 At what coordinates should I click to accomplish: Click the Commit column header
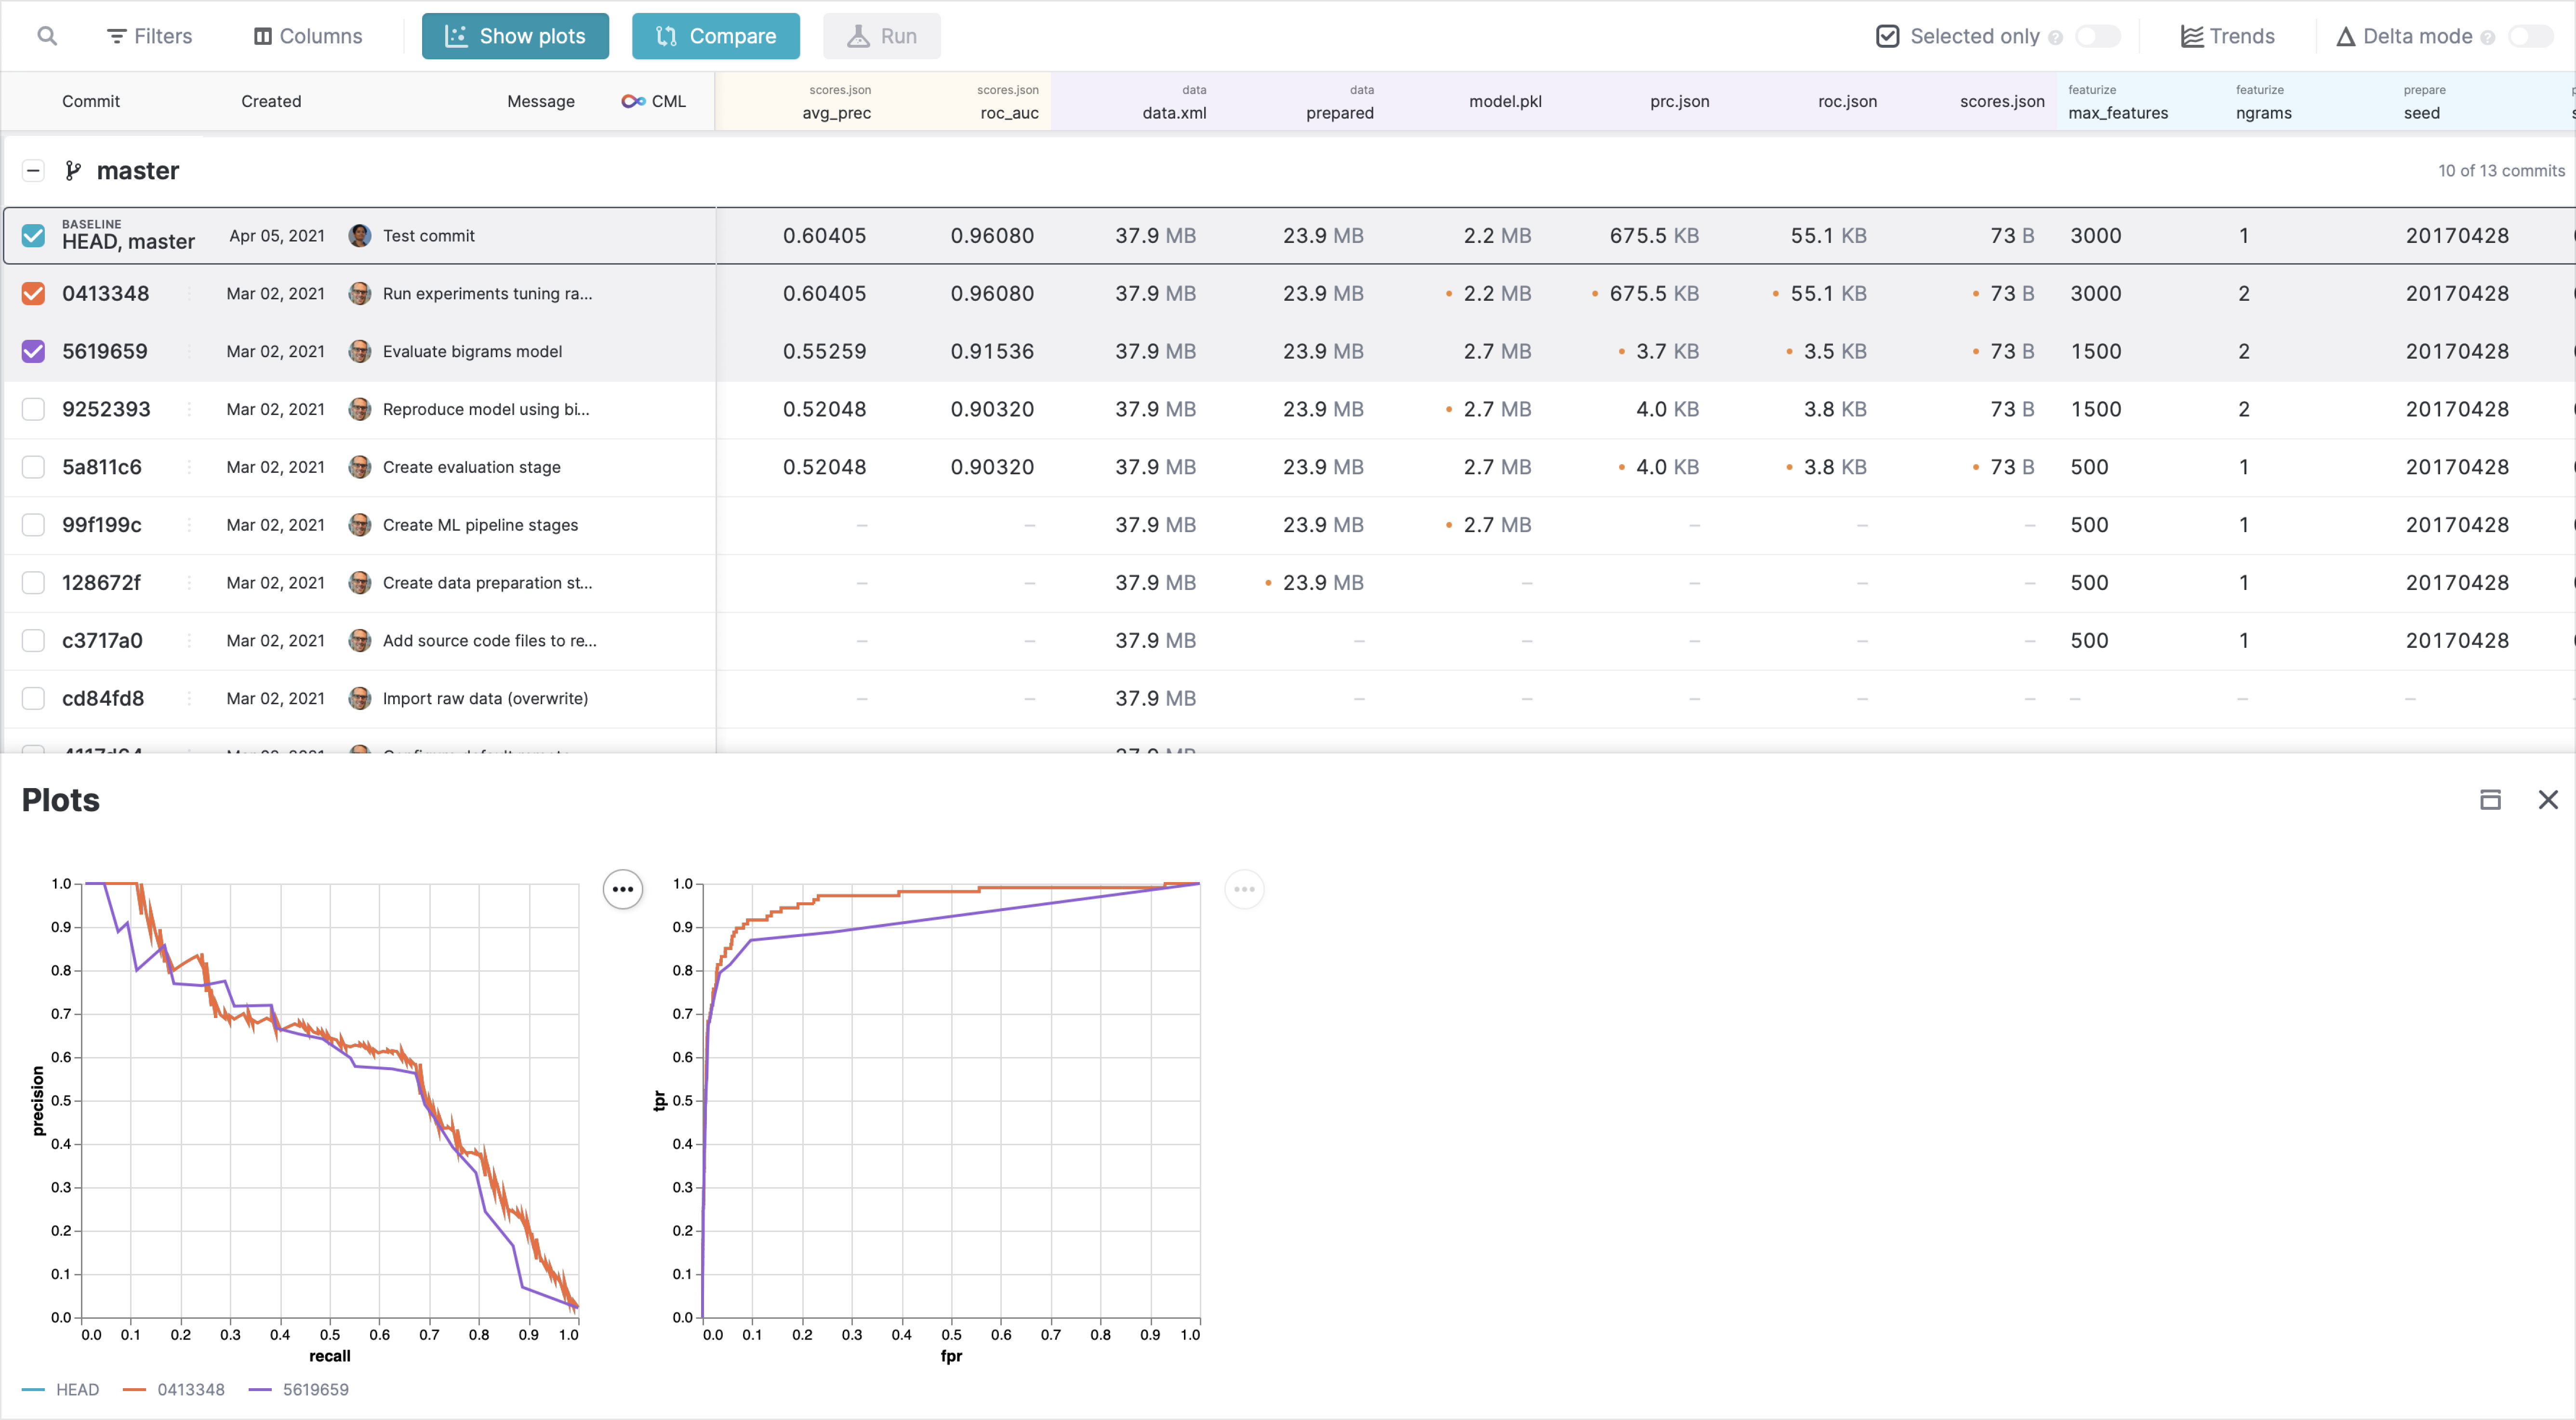[x=91, y=101]
